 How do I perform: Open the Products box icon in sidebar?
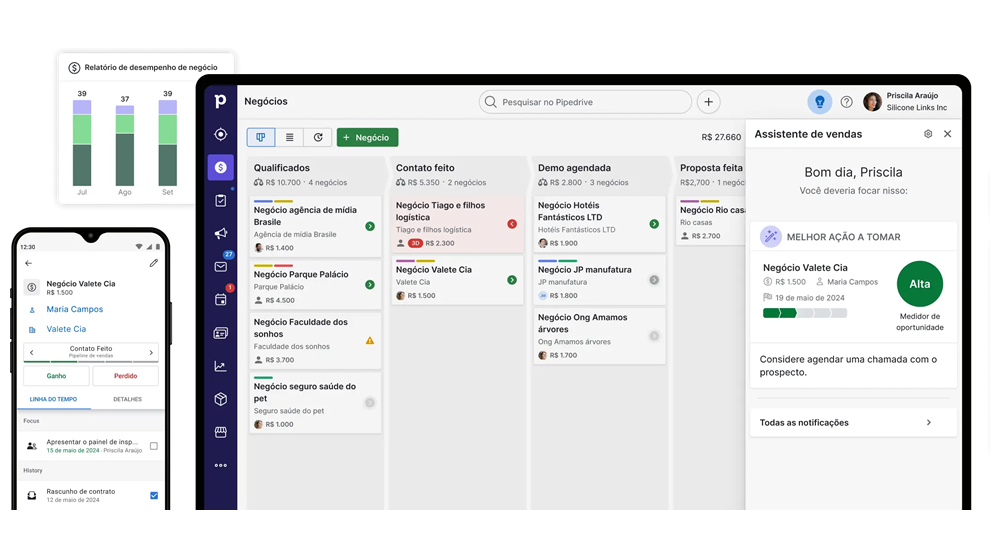pos(221,399)
